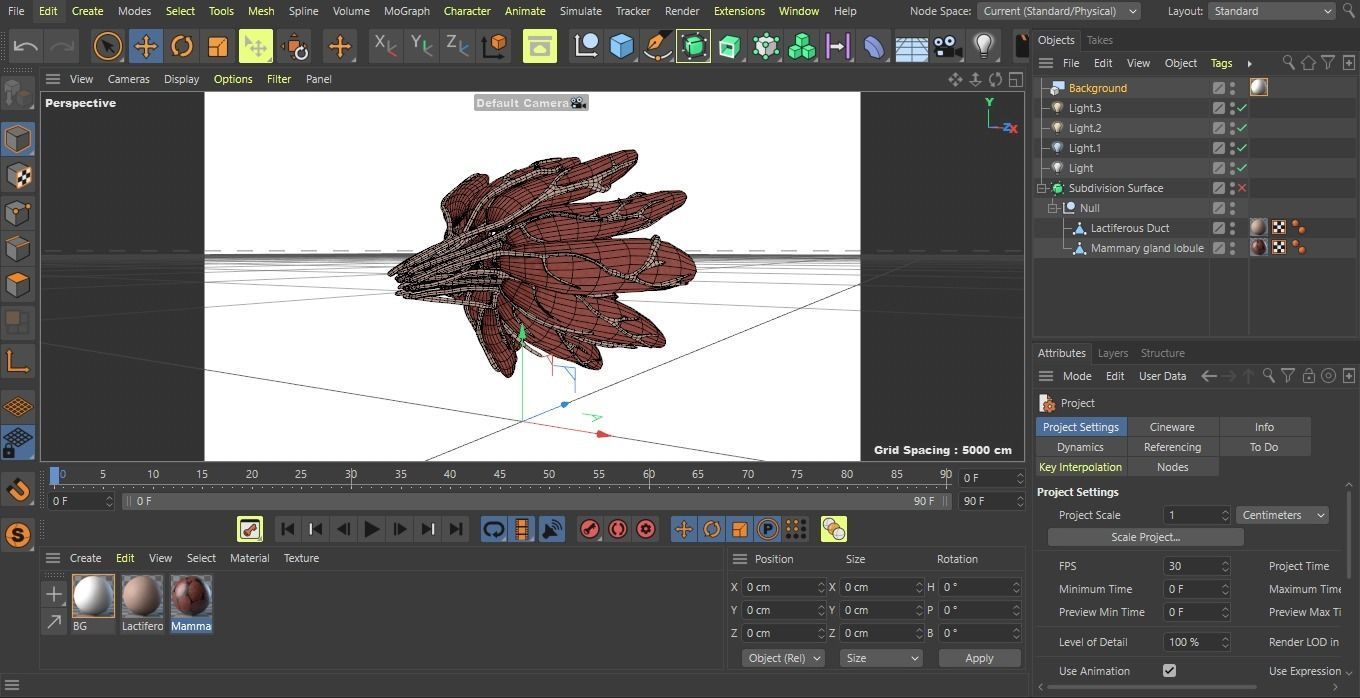Play the animation forward
The width and height of the screenshot is (1360, 698).
[371, 529]
